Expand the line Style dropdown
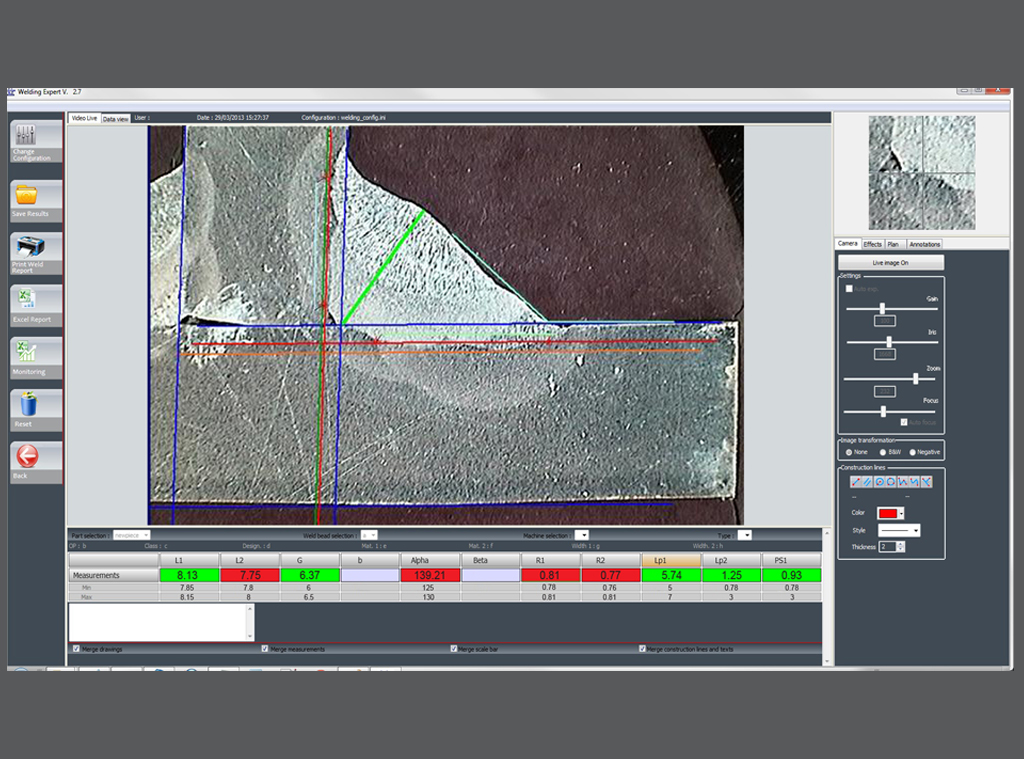 point(915,530)
